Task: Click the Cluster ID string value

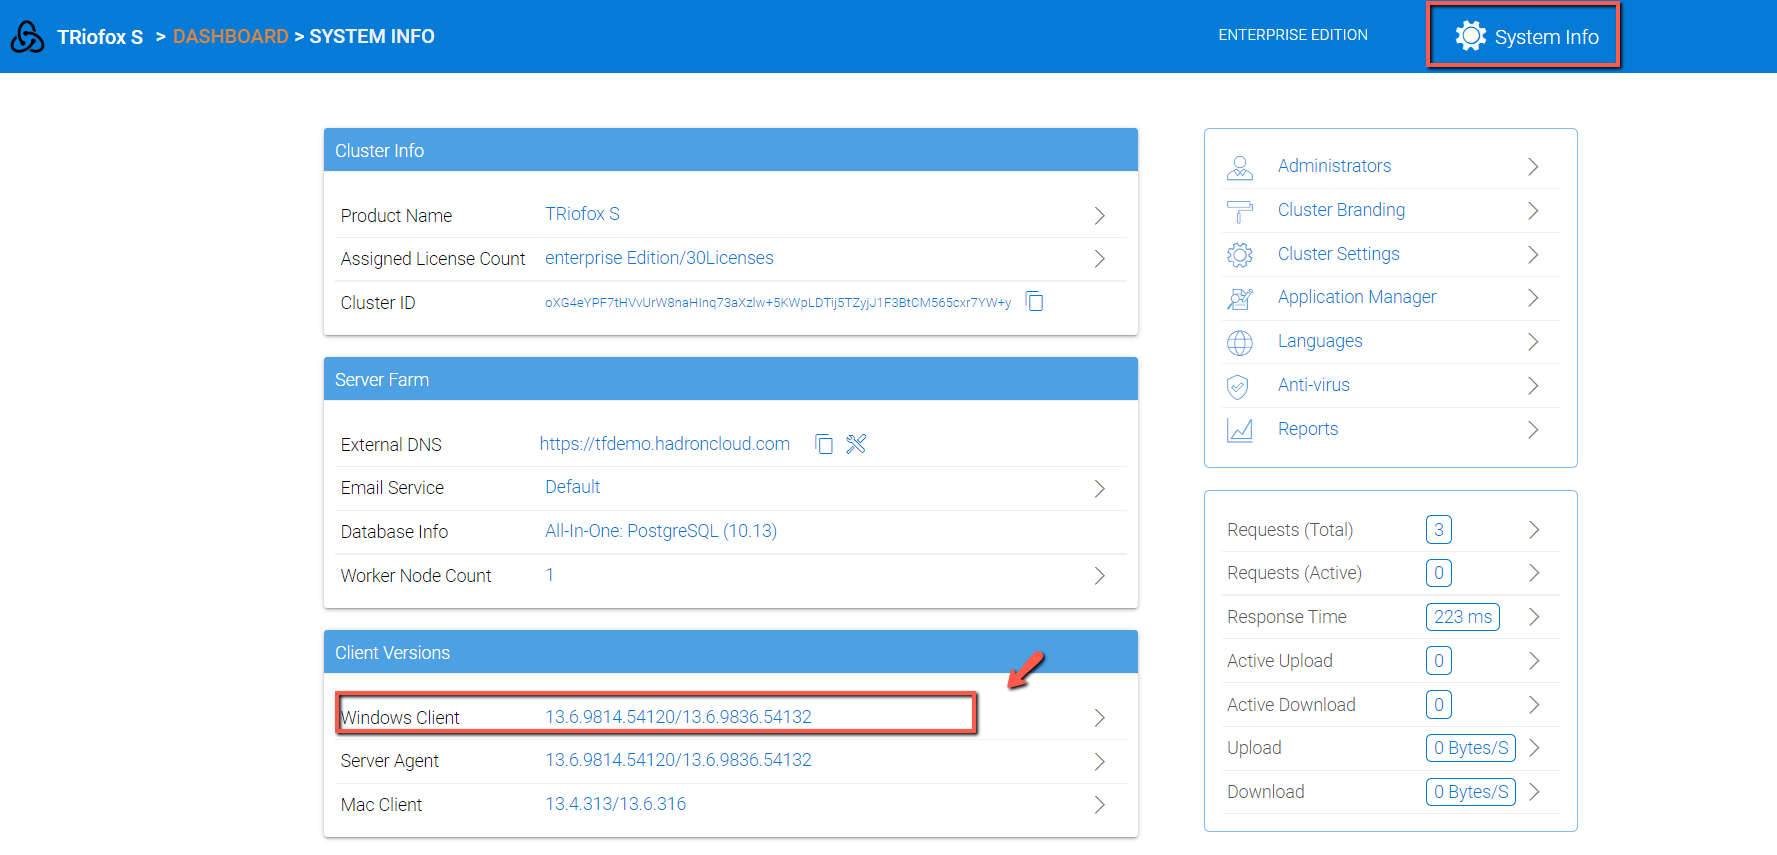Action: point(778,303)
